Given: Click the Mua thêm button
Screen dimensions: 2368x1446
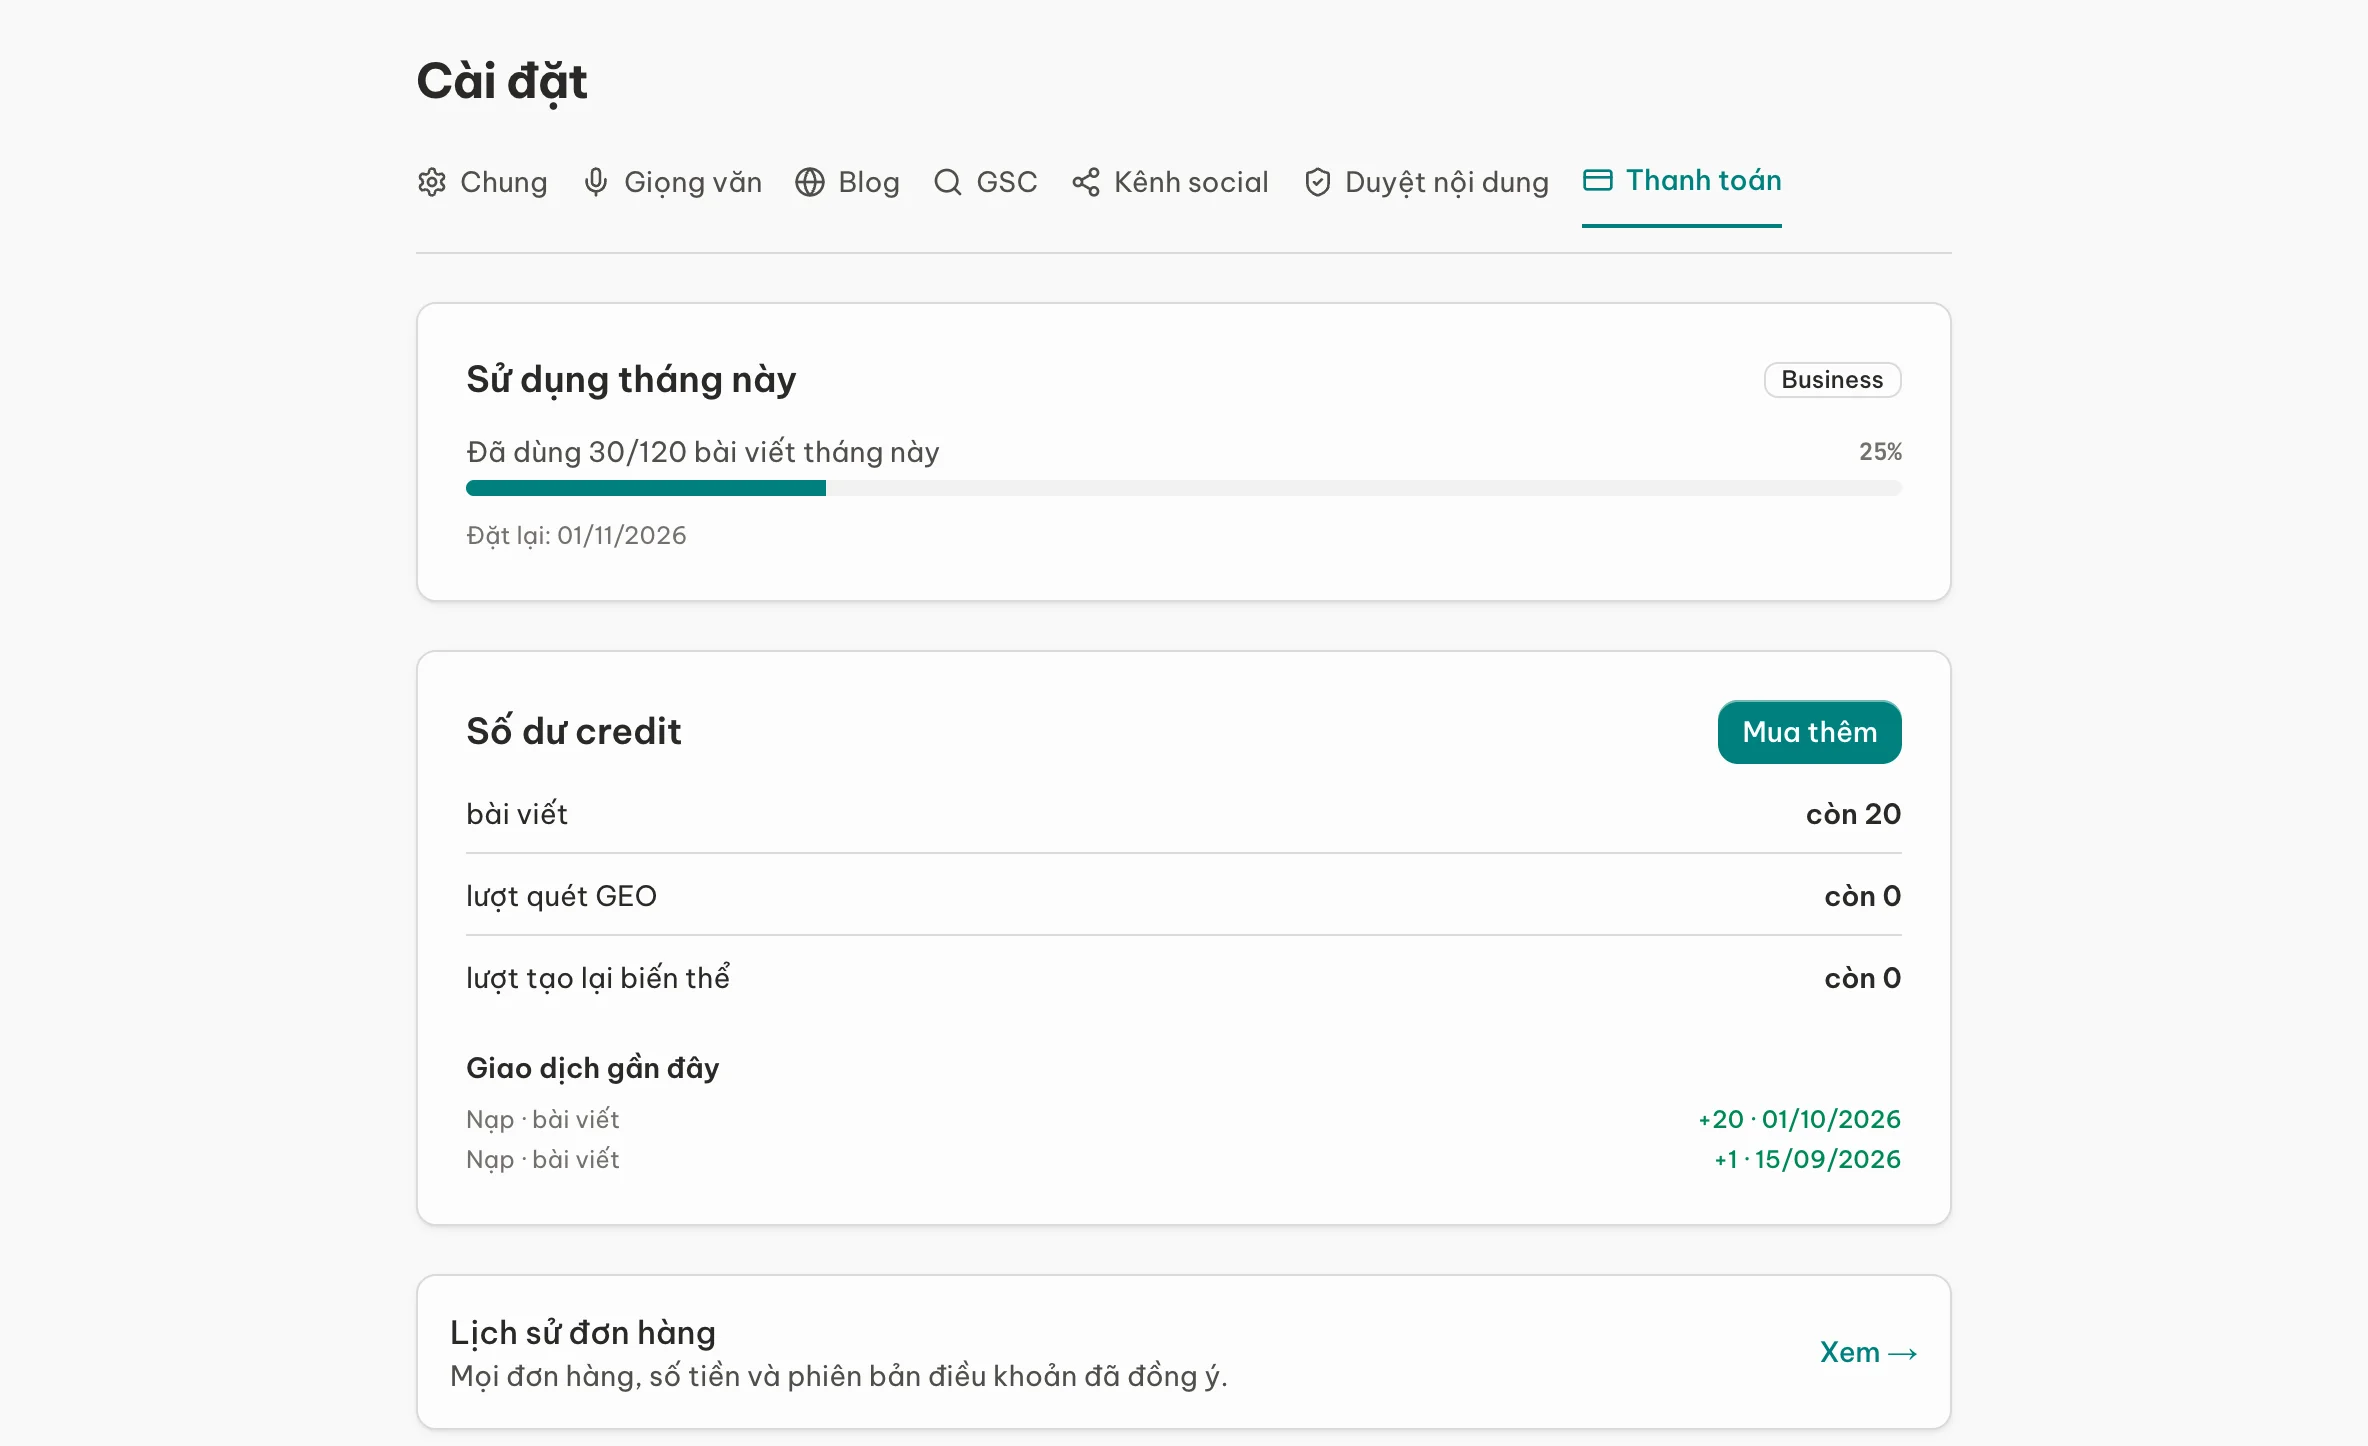Looking at the screenshot, I should pyautogui.click(x=1809, y=732).
